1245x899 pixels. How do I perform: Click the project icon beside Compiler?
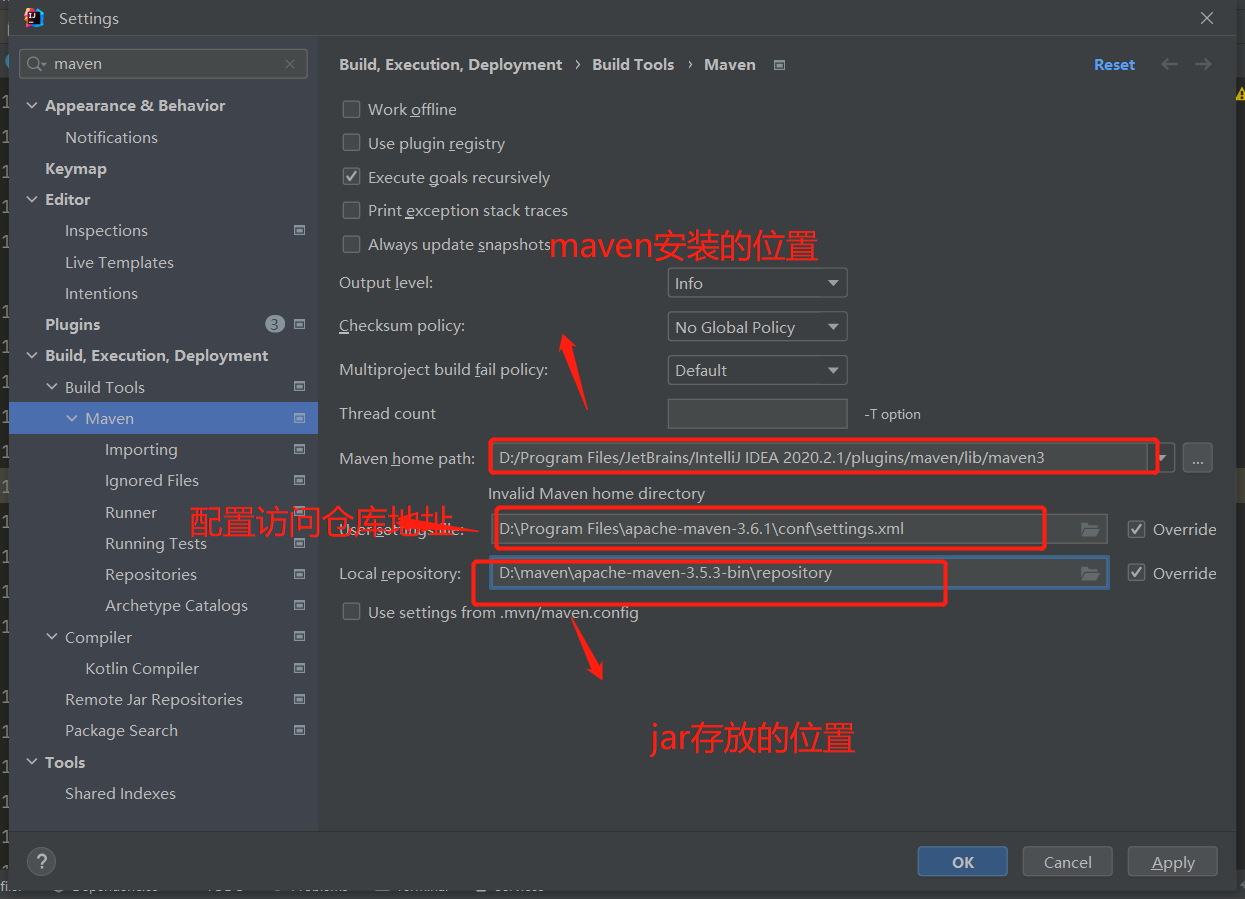click(299, 637)
